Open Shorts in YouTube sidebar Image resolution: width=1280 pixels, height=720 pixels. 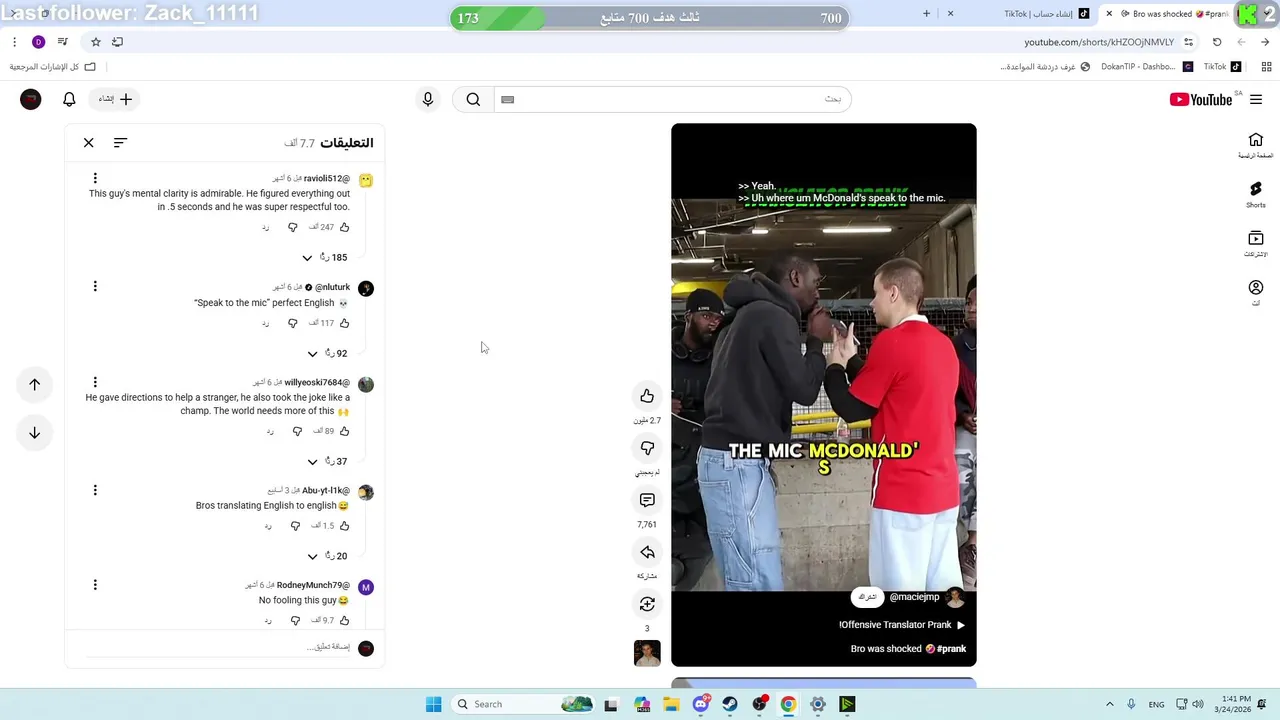pos(1256,194)
